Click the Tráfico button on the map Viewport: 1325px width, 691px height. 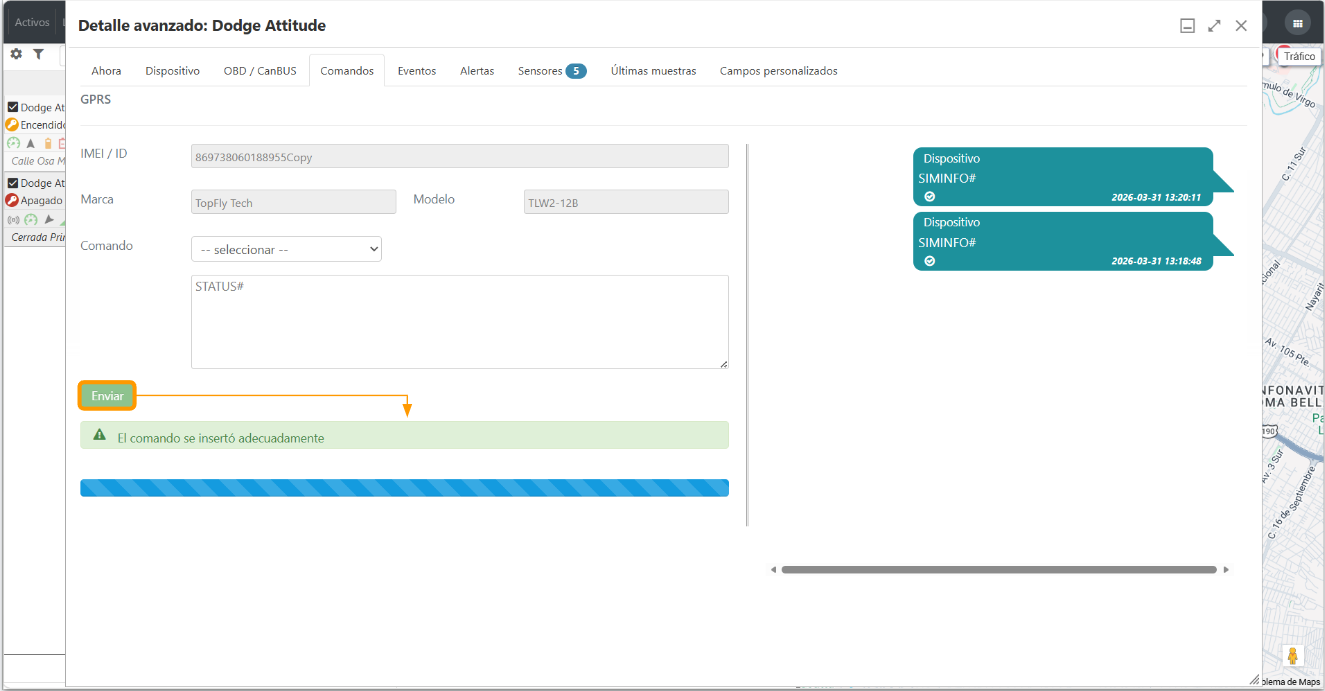(x=1299, y=56)
